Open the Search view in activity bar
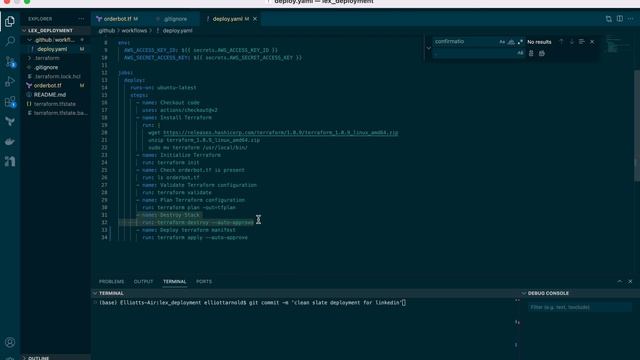 pos(10,41)
